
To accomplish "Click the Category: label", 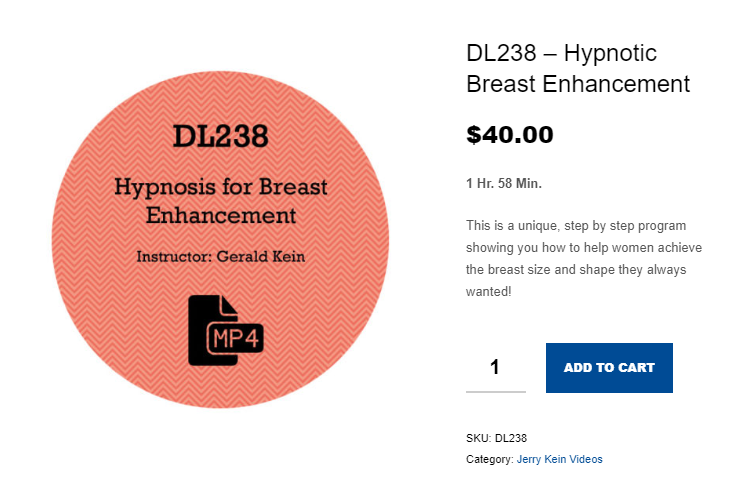I will click(x=489, y=459).
